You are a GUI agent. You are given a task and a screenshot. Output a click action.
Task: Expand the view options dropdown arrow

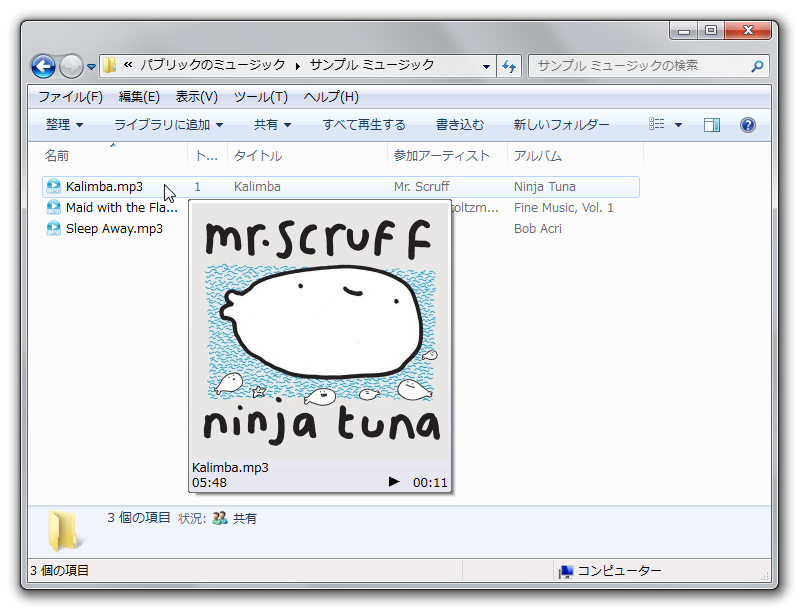678,125
